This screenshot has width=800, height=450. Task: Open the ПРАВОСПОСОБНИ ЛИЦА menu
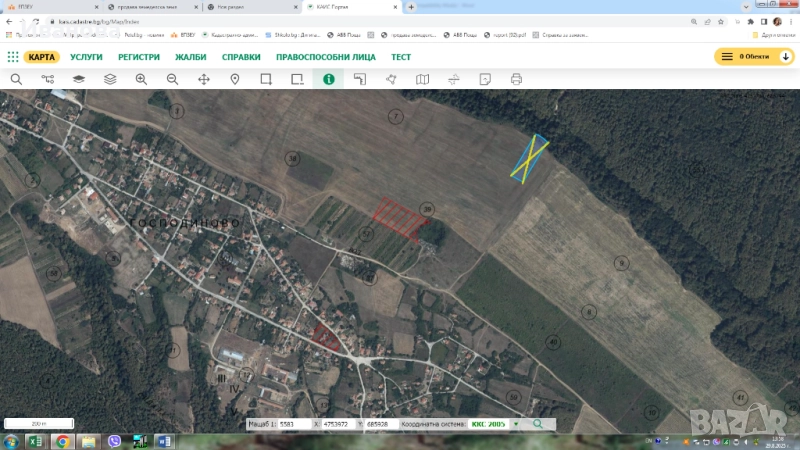(326, 57)
